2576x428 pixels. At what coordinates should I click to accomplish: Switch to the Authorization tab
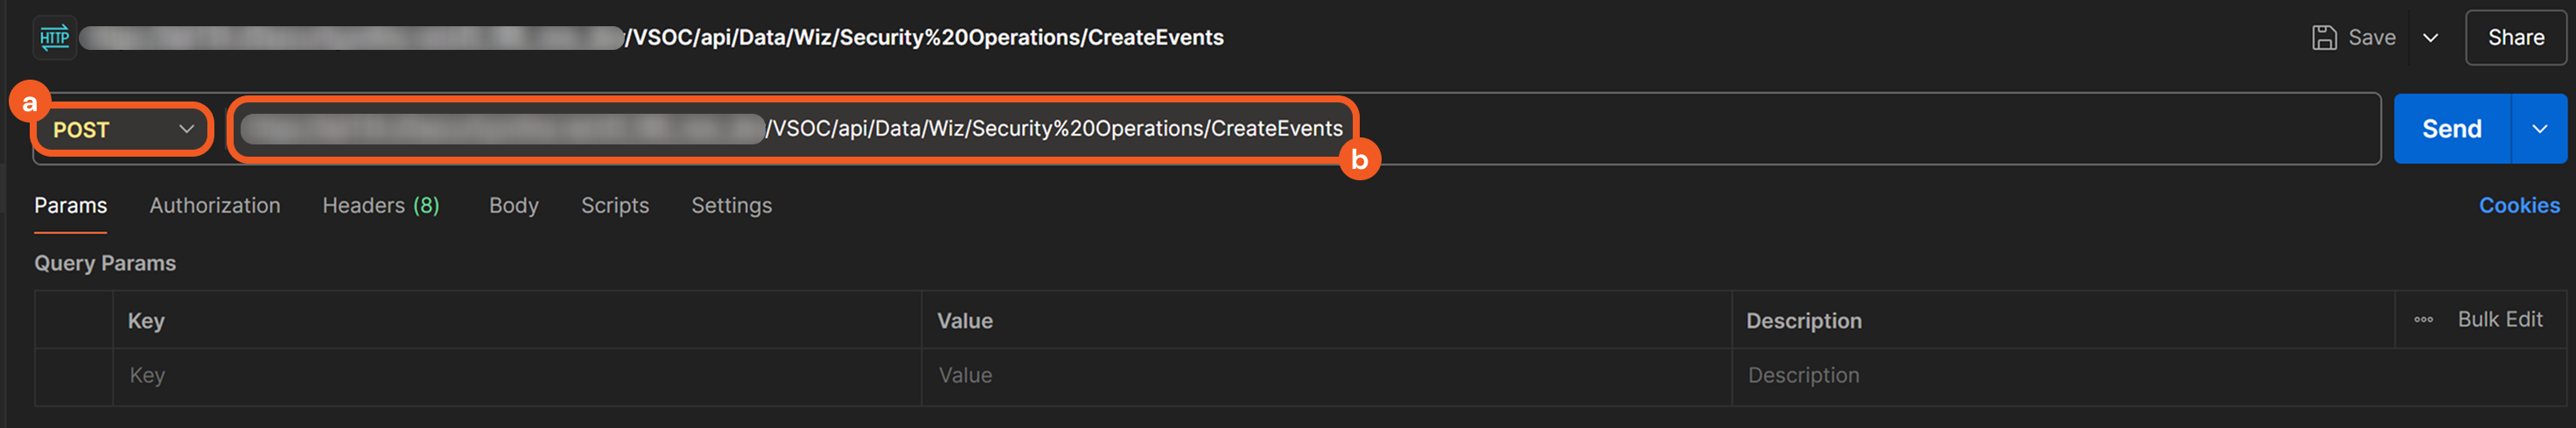click(x=215, y=205)
